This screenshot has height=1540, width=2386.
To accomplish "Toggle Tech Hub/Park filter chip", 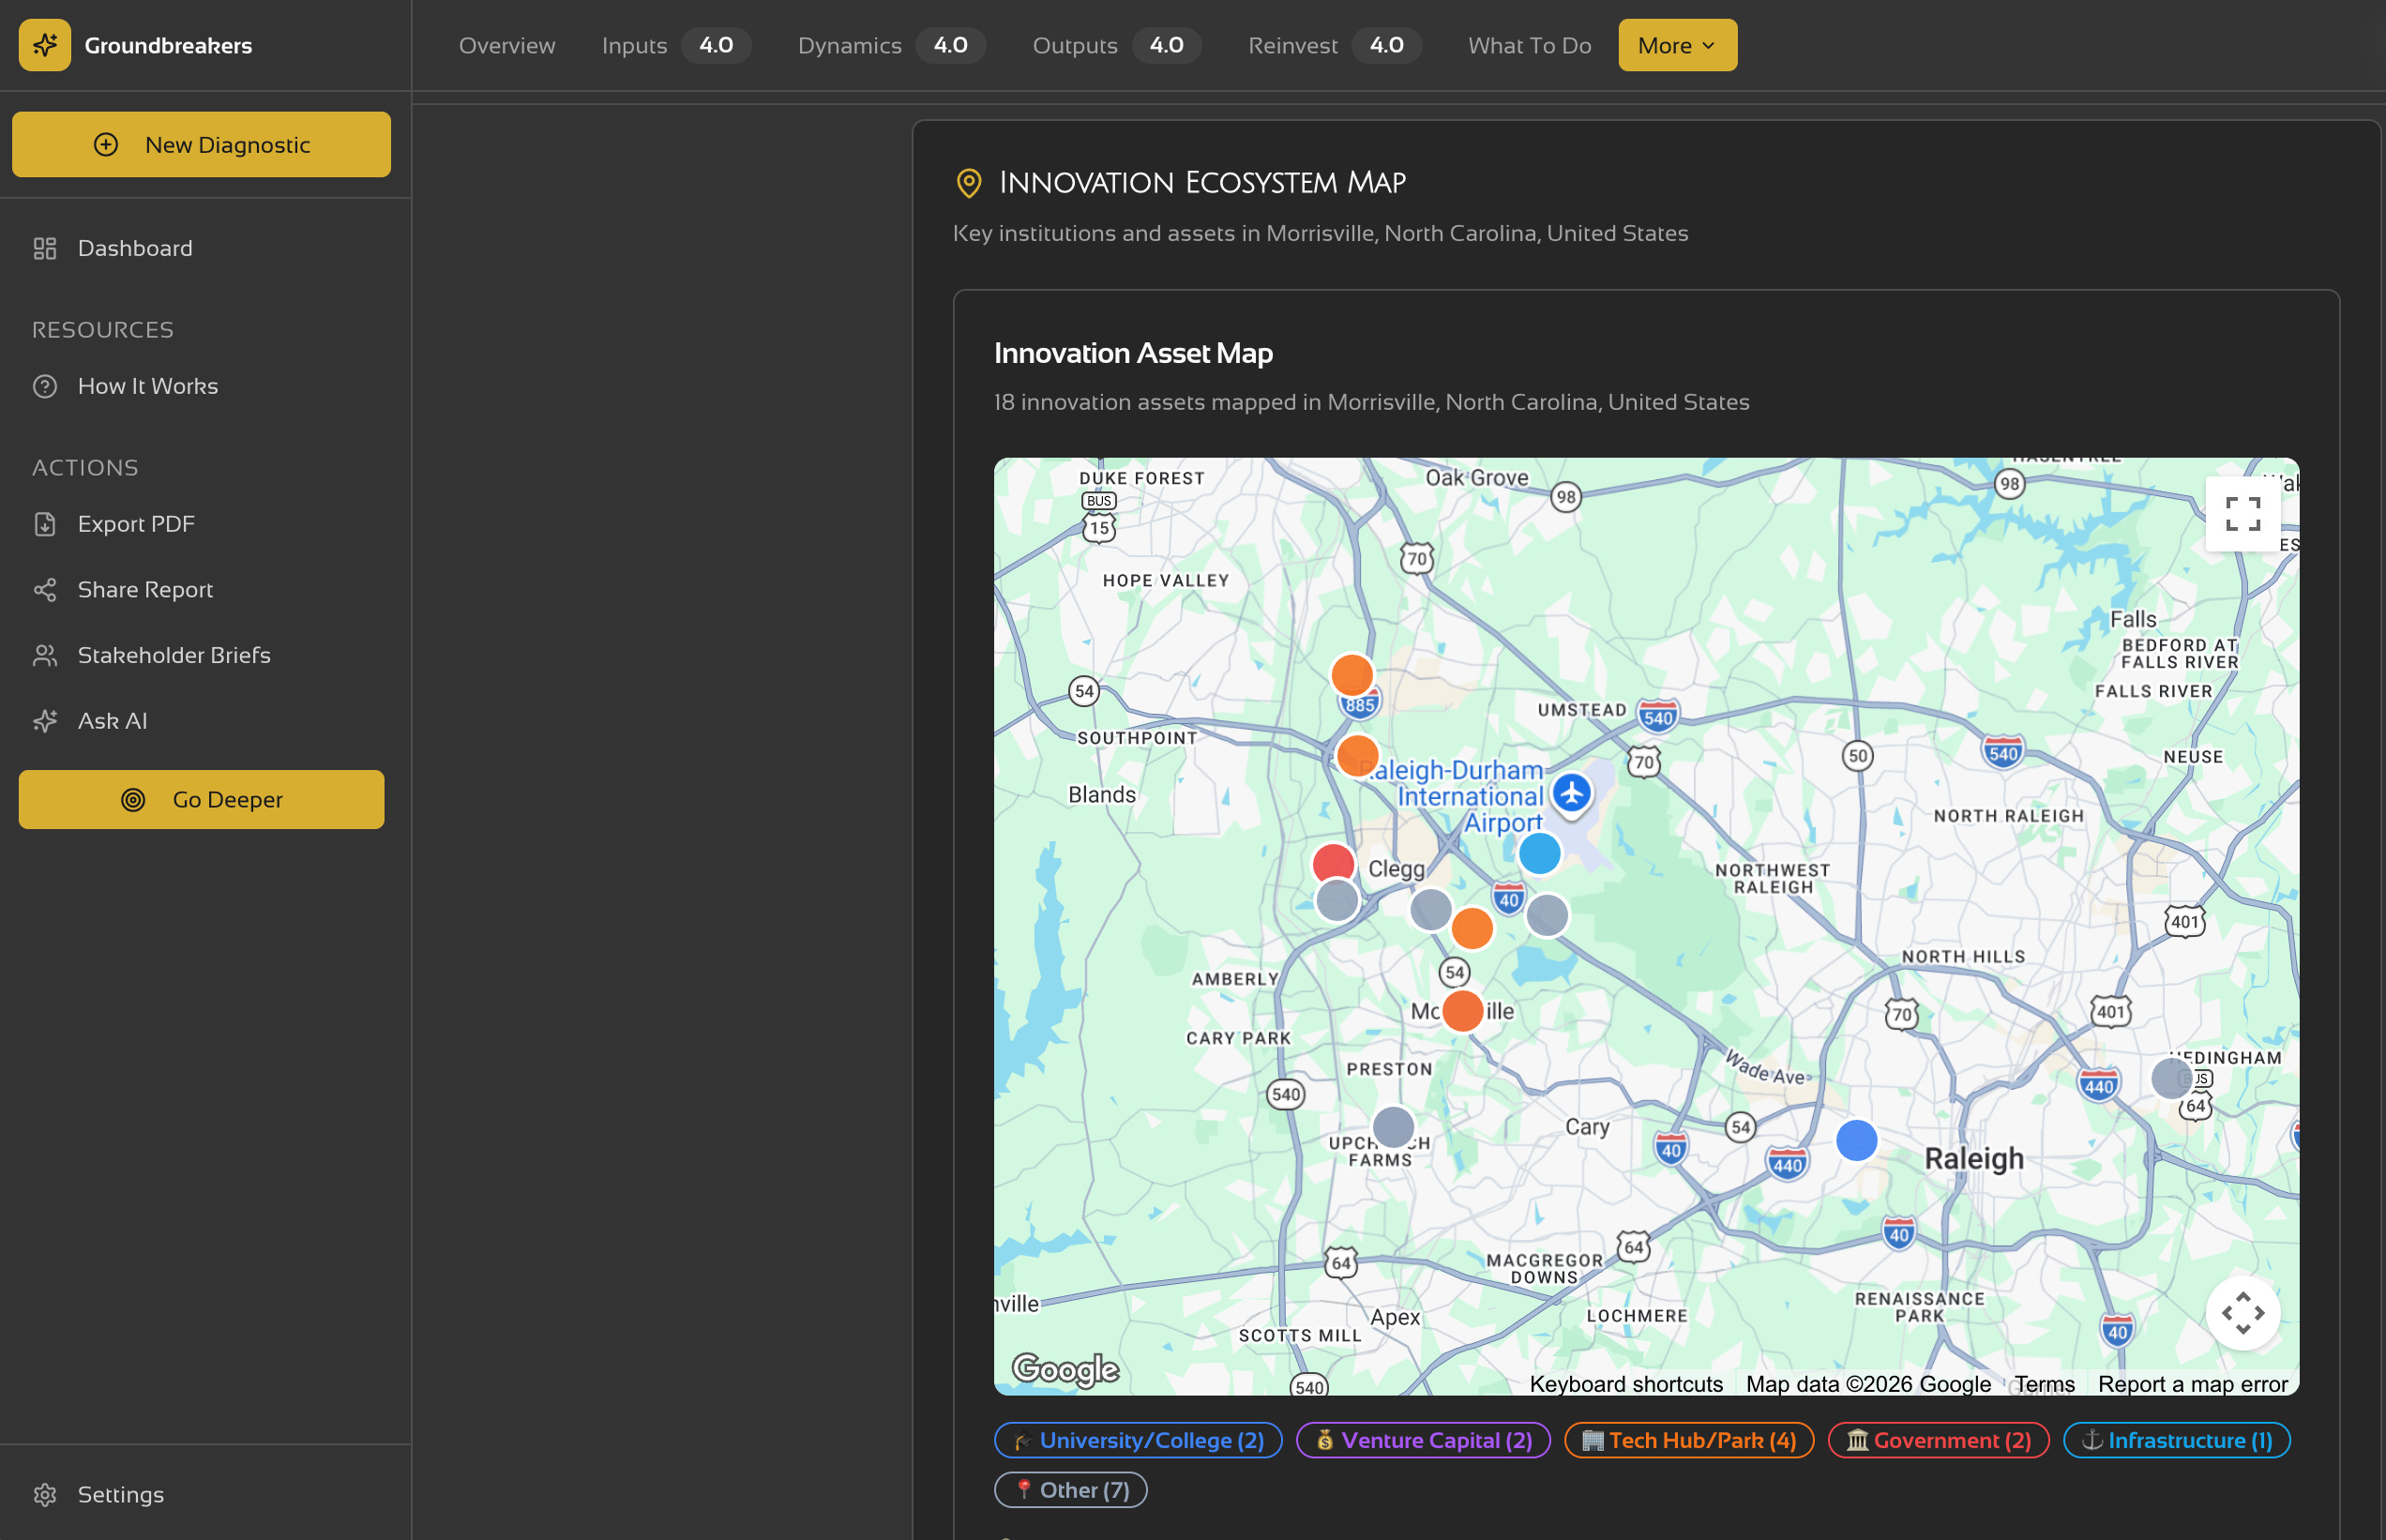I will tap(1689, 1440).
